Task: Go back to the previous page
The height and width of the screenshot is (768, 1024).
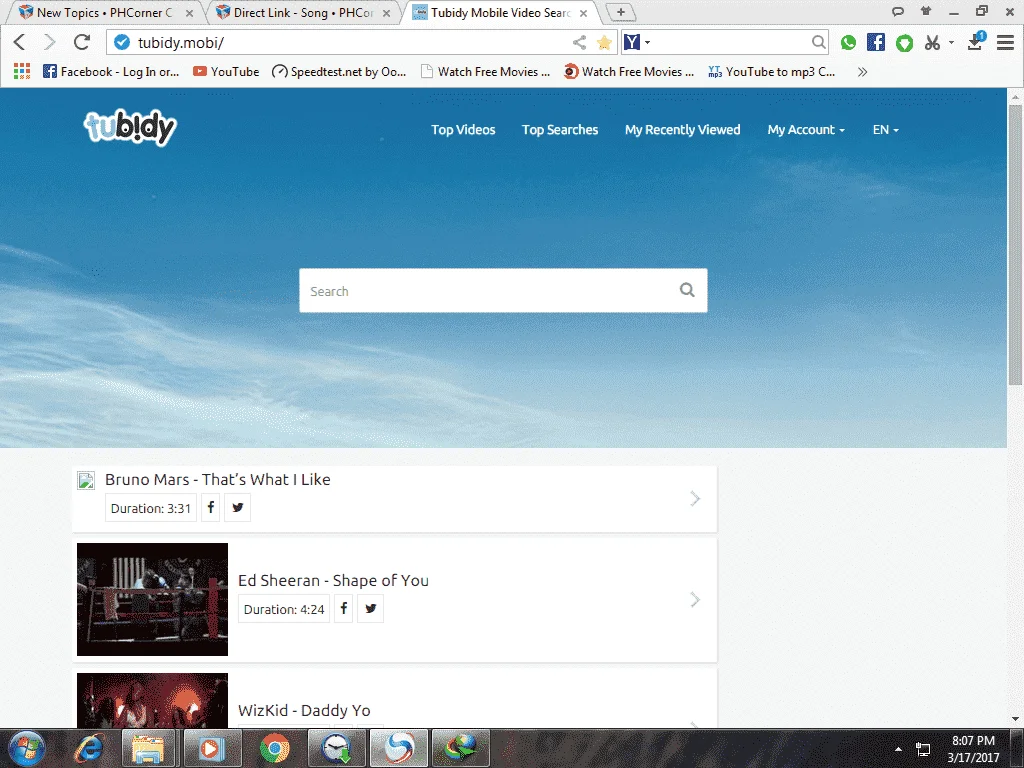Action: click(20, 42)
